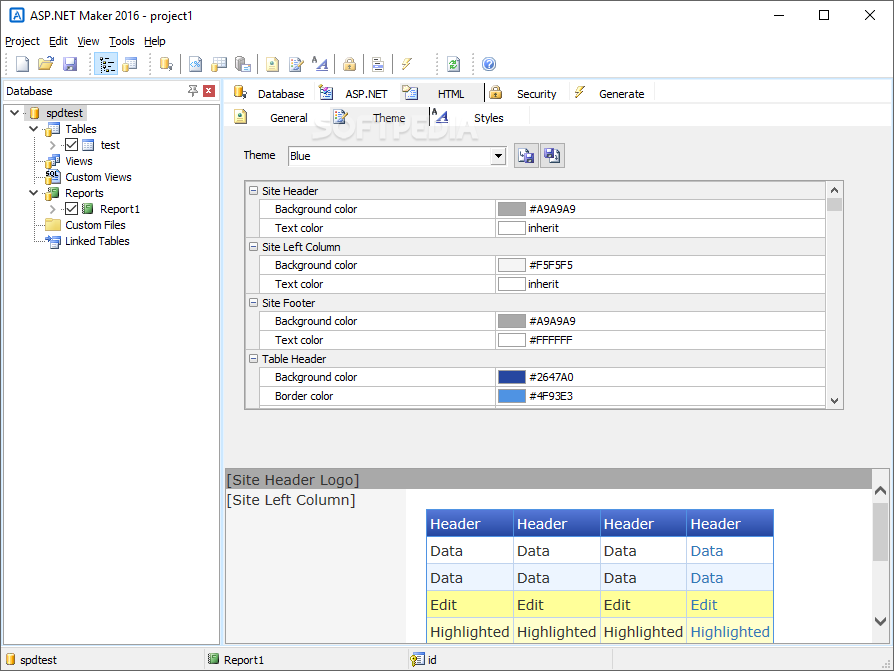This screenshot has height=671, width=894.
Task: Click the table setup toolbar icon
Action: [219, 64]
